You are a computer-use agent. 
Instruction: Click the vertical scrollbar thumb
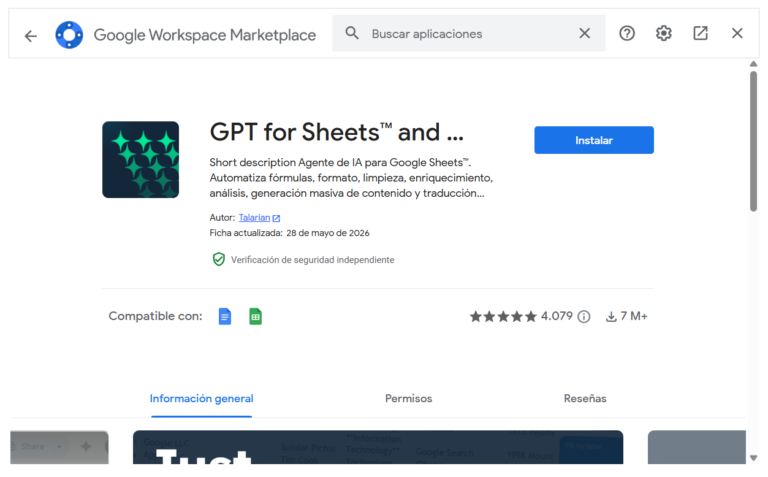point(753,141)
